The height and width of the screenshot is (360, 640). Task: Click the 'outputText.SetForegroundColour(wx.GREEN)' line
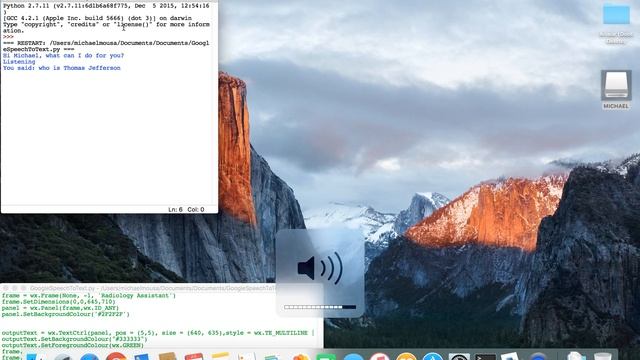tap(73, 345)
